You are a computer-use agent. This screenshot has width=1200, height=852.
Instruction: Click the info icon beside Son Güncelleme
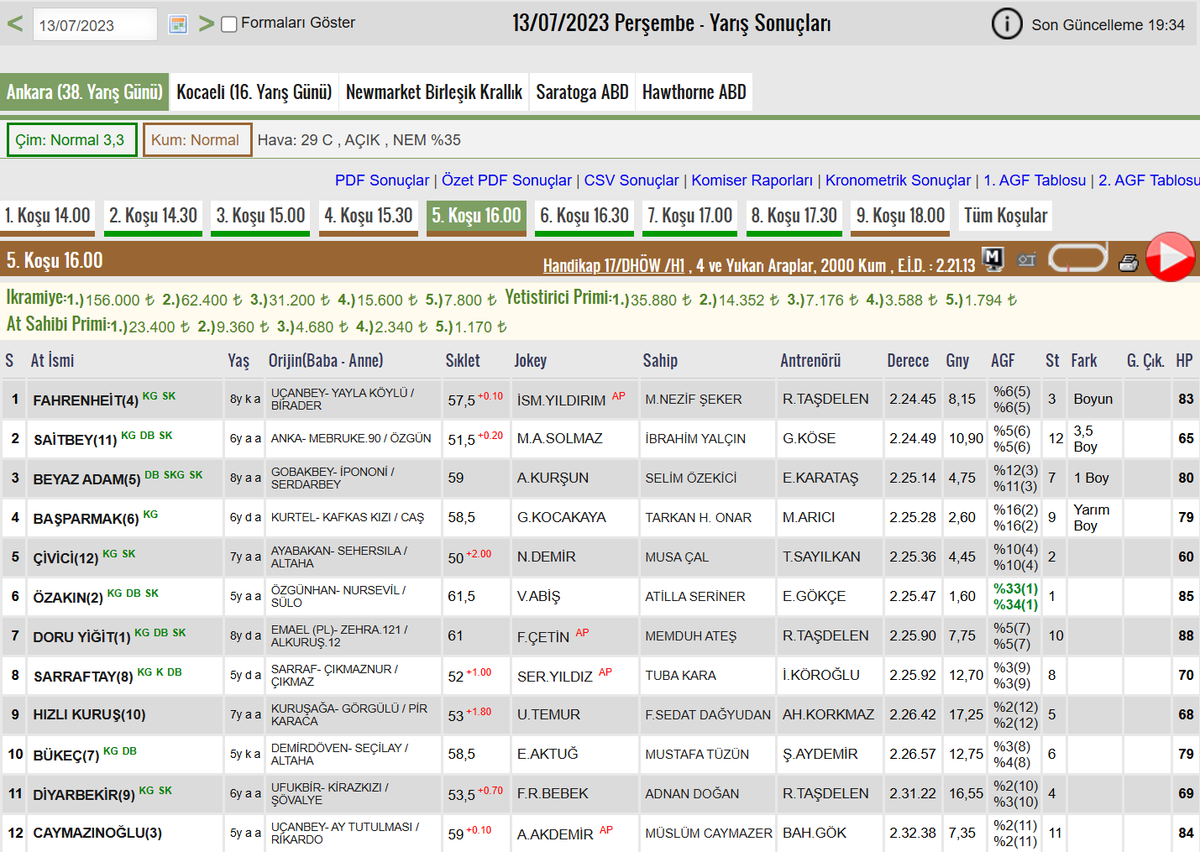[x=1007, y=24]
